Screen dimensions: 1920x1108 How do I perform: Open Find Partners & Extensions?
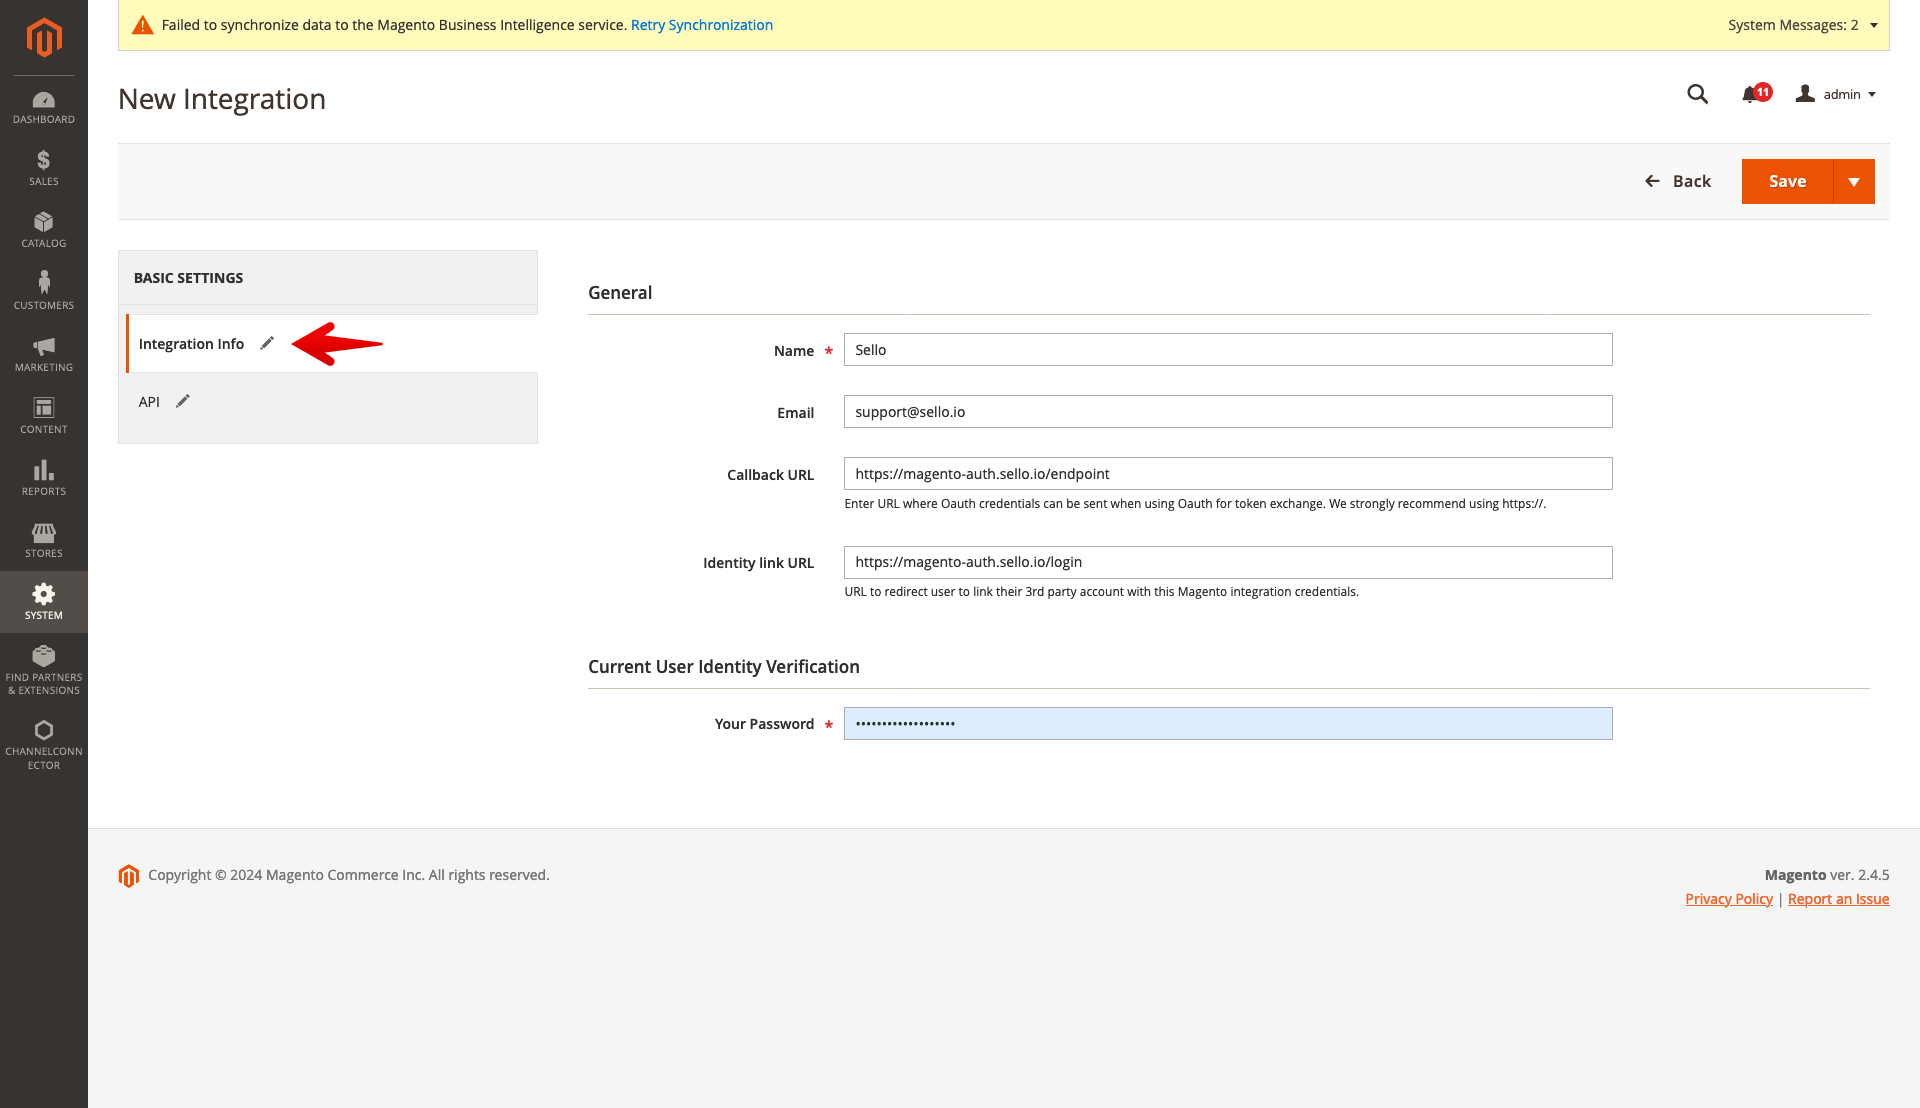click(44, 670)
